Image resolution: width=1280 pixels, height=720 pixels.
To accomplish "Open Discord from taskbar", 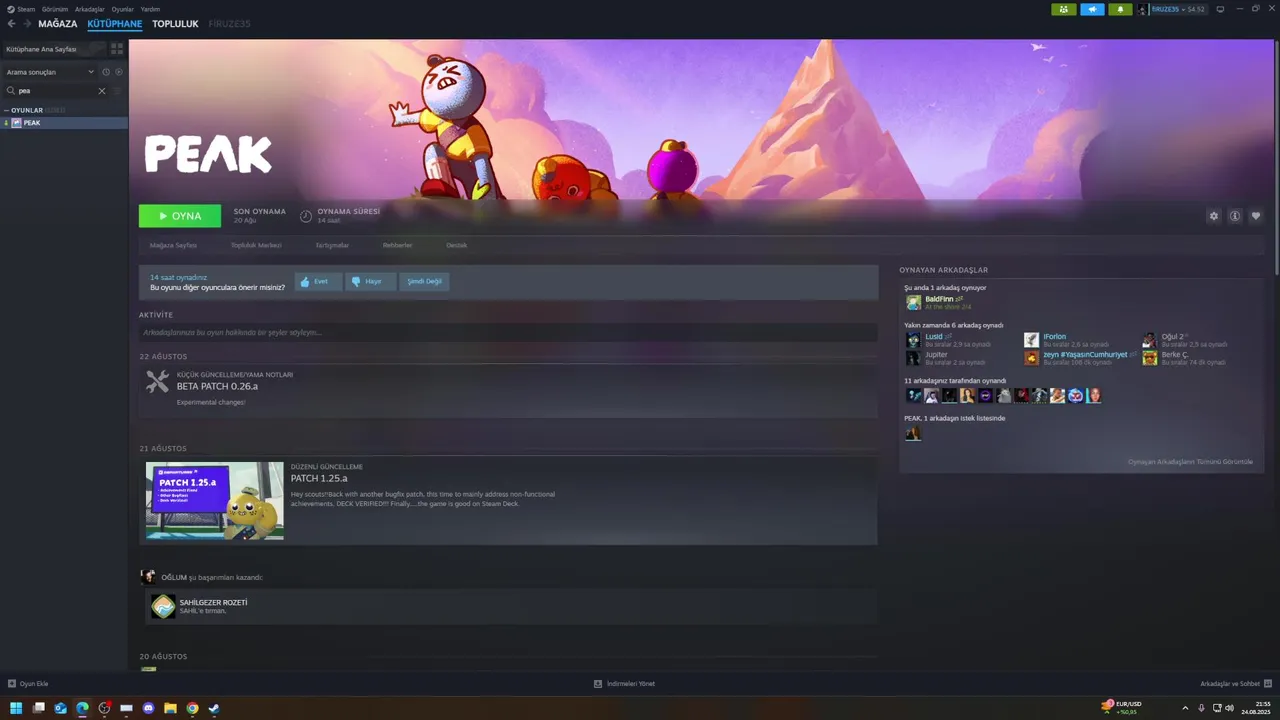I will tap(148, 708).
